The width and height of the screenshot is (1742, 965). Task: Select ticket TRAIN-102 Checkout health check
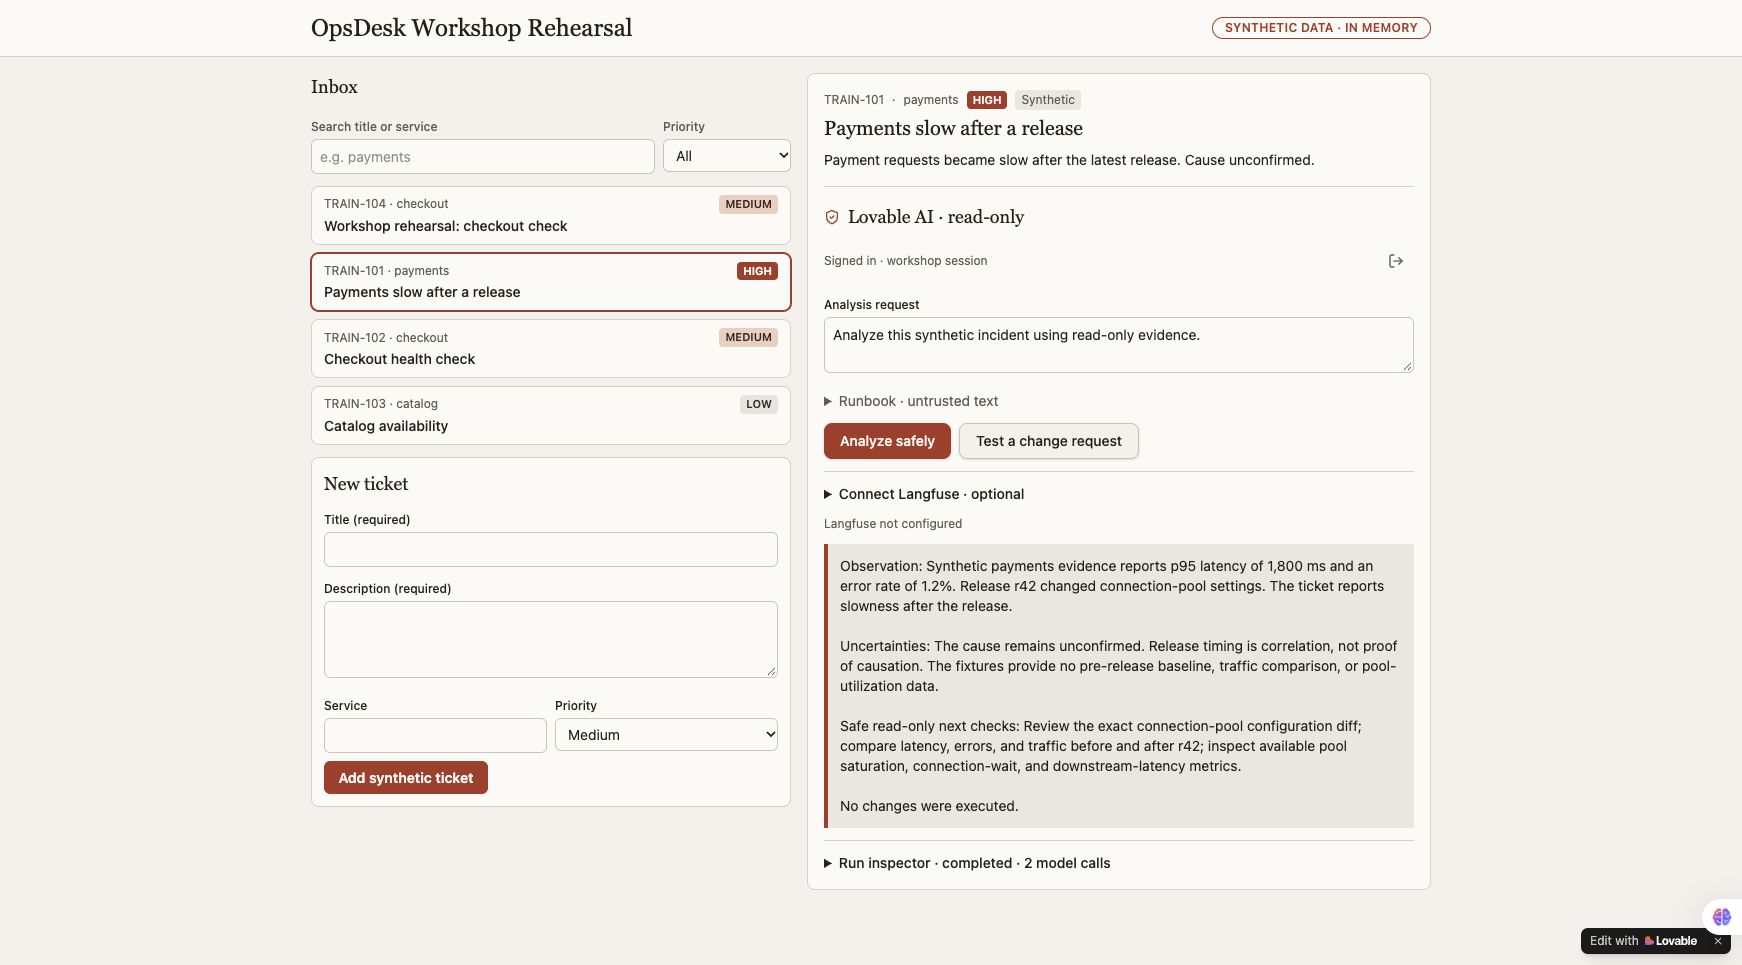click(x=551, y=349)
